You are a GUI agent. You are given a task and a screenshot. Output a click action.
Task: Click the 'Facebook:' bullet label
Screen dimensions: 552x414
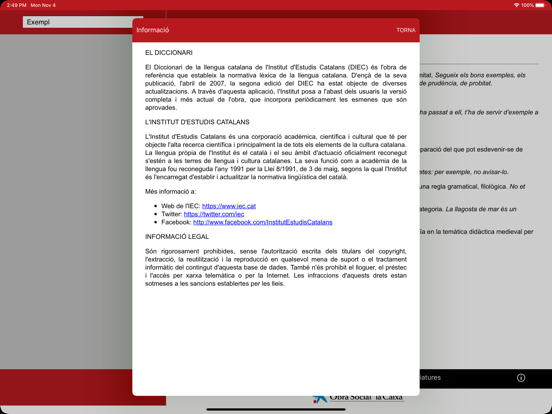pos(176,222)
